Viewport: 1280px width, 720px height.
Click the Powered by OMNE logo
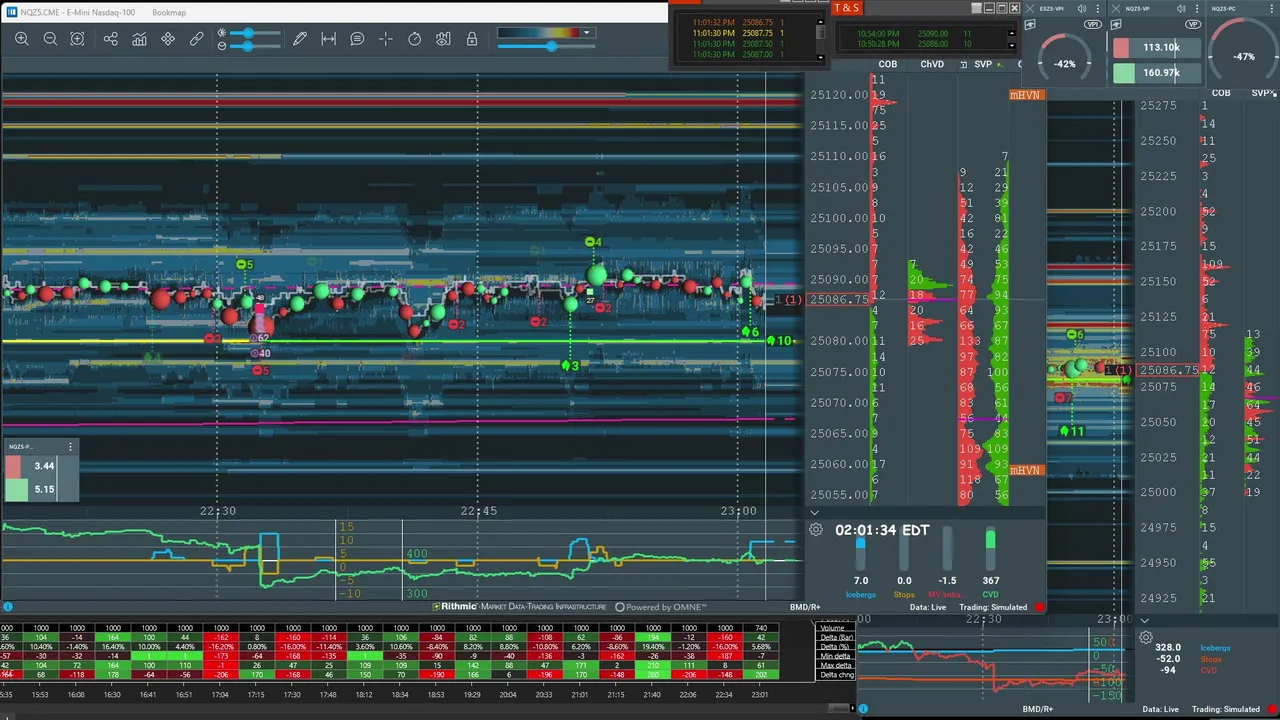661,607
